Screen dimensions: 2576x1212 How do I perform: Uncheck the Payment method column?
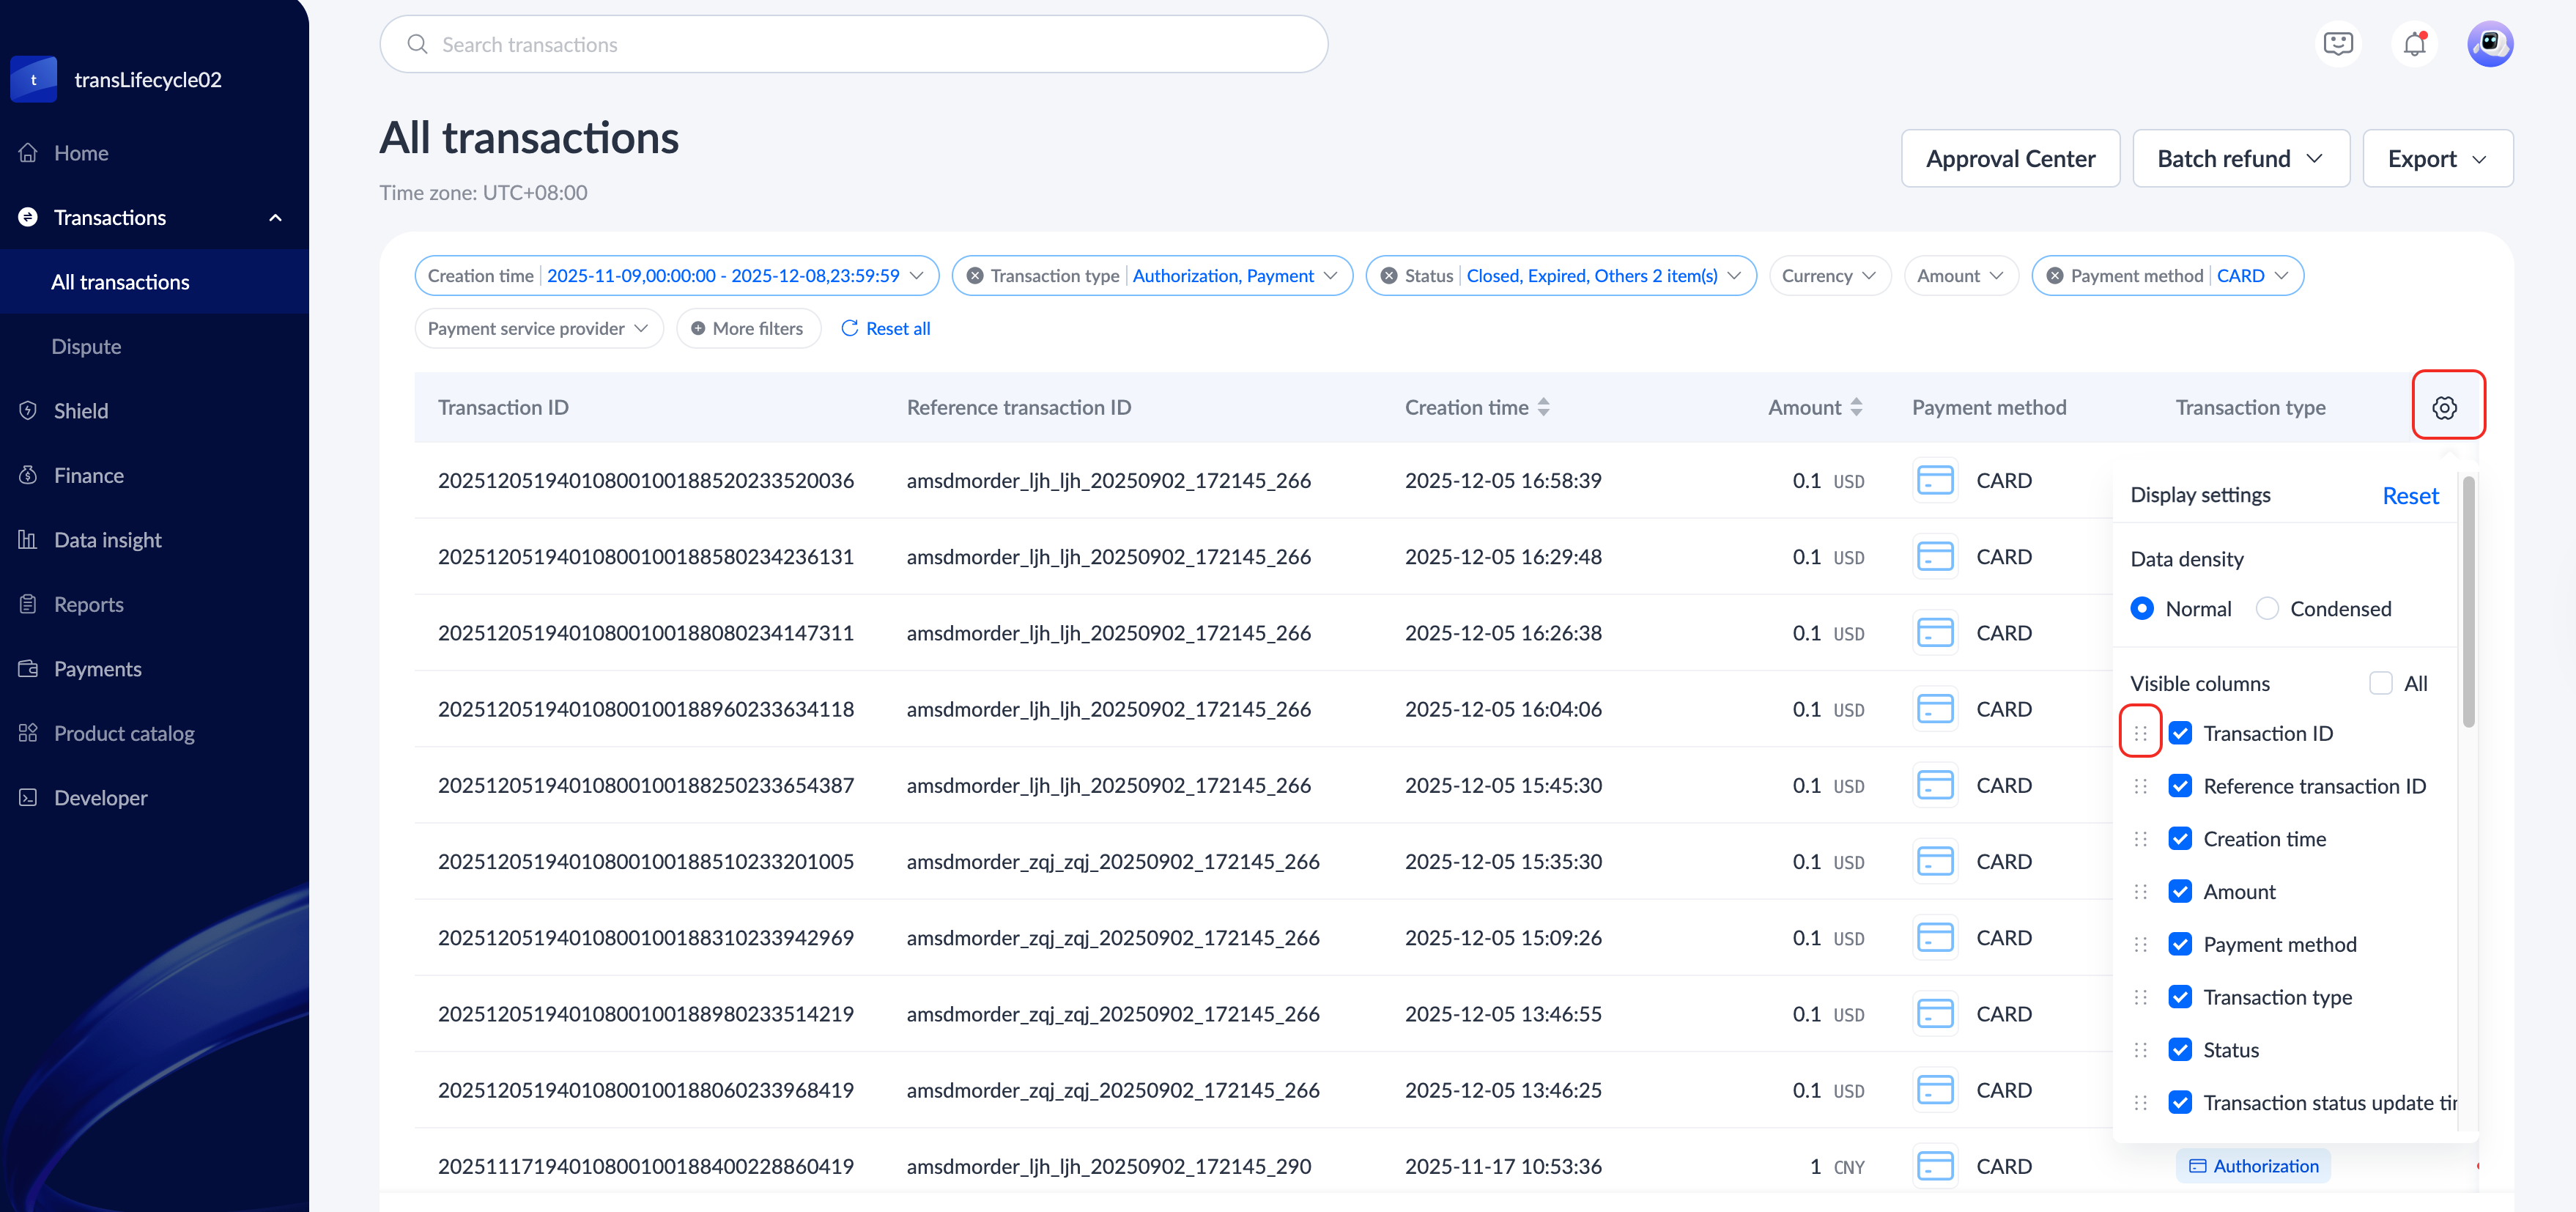pos(2180,944)
